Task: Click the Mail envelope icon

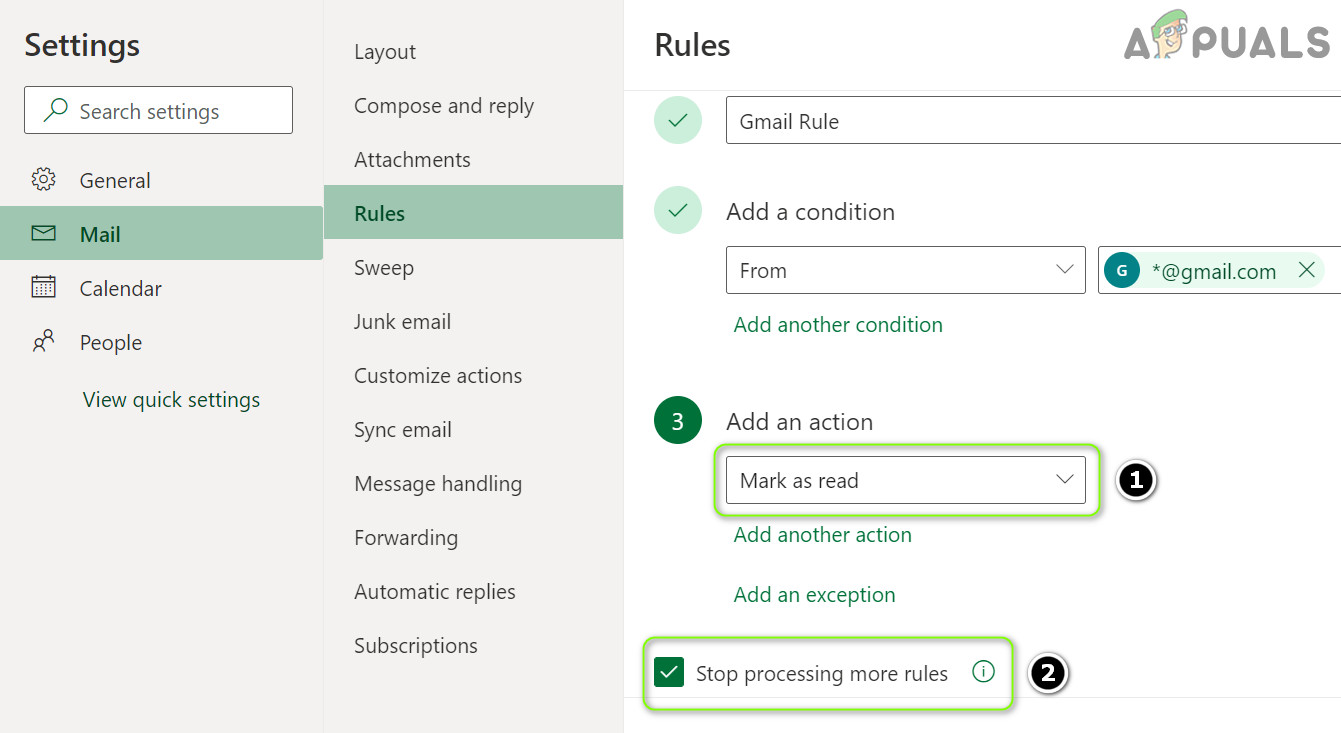Action: click(x=43, y=234)
